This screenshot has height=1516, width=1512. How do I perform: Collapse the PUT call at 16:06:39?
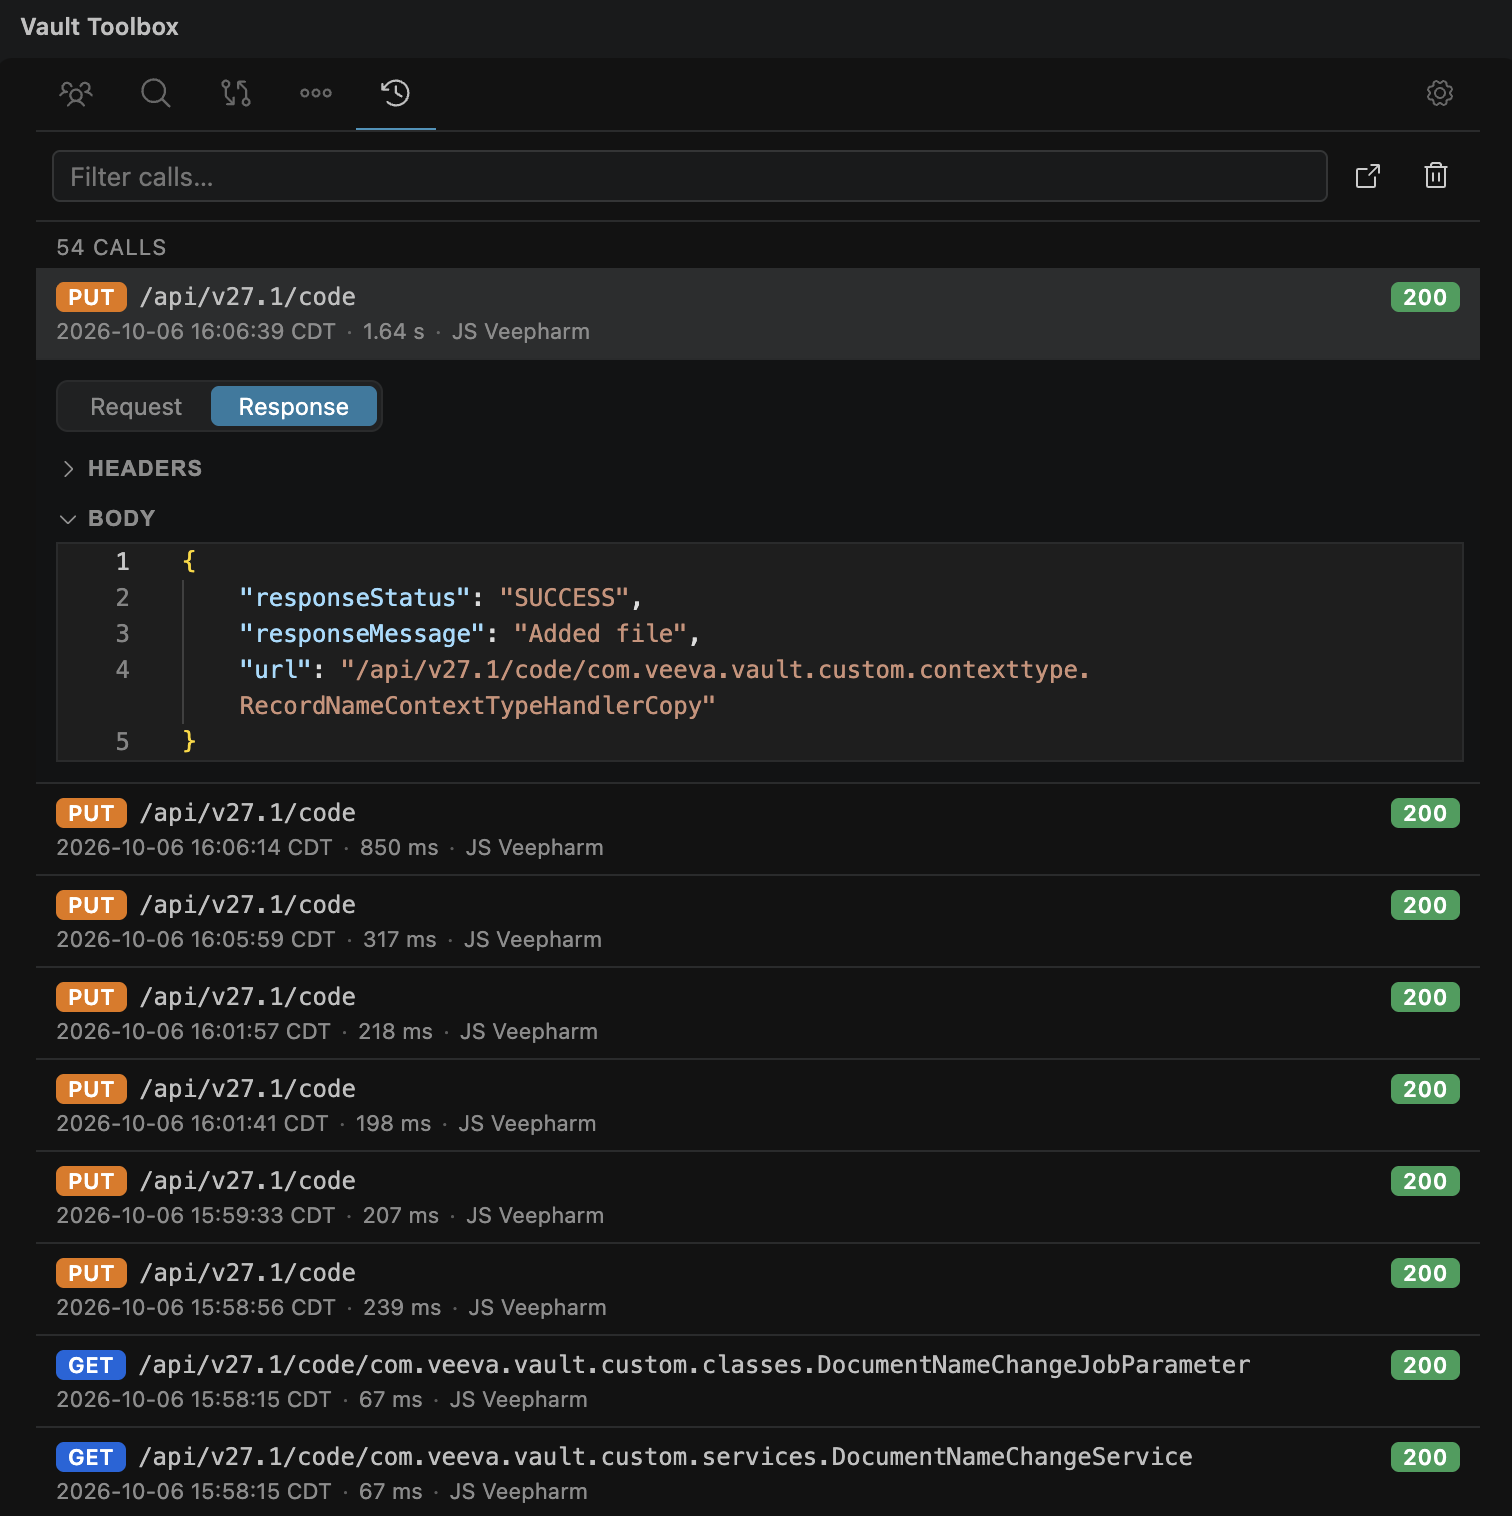click(758, 314)
